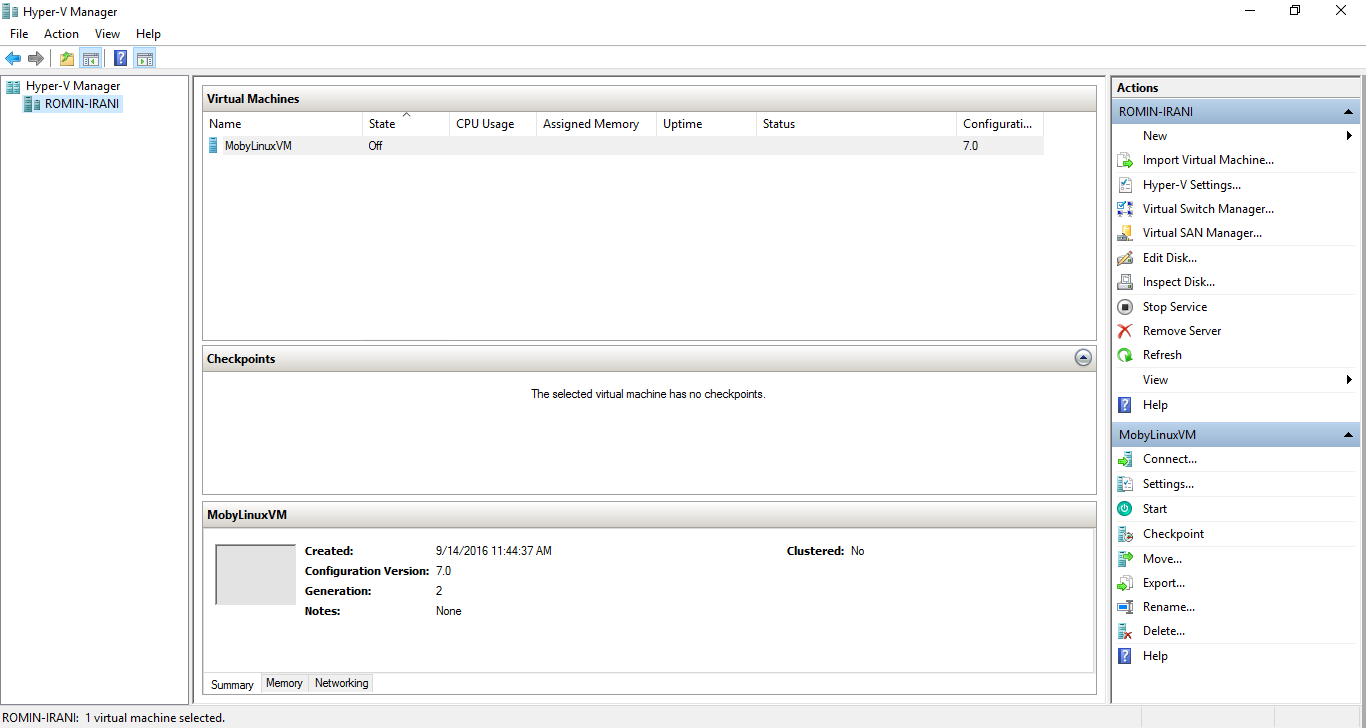The width and height of the screenshot is (1366, 728).
Task: Open Hyper-V Settings
Action: pos(1190,184)
